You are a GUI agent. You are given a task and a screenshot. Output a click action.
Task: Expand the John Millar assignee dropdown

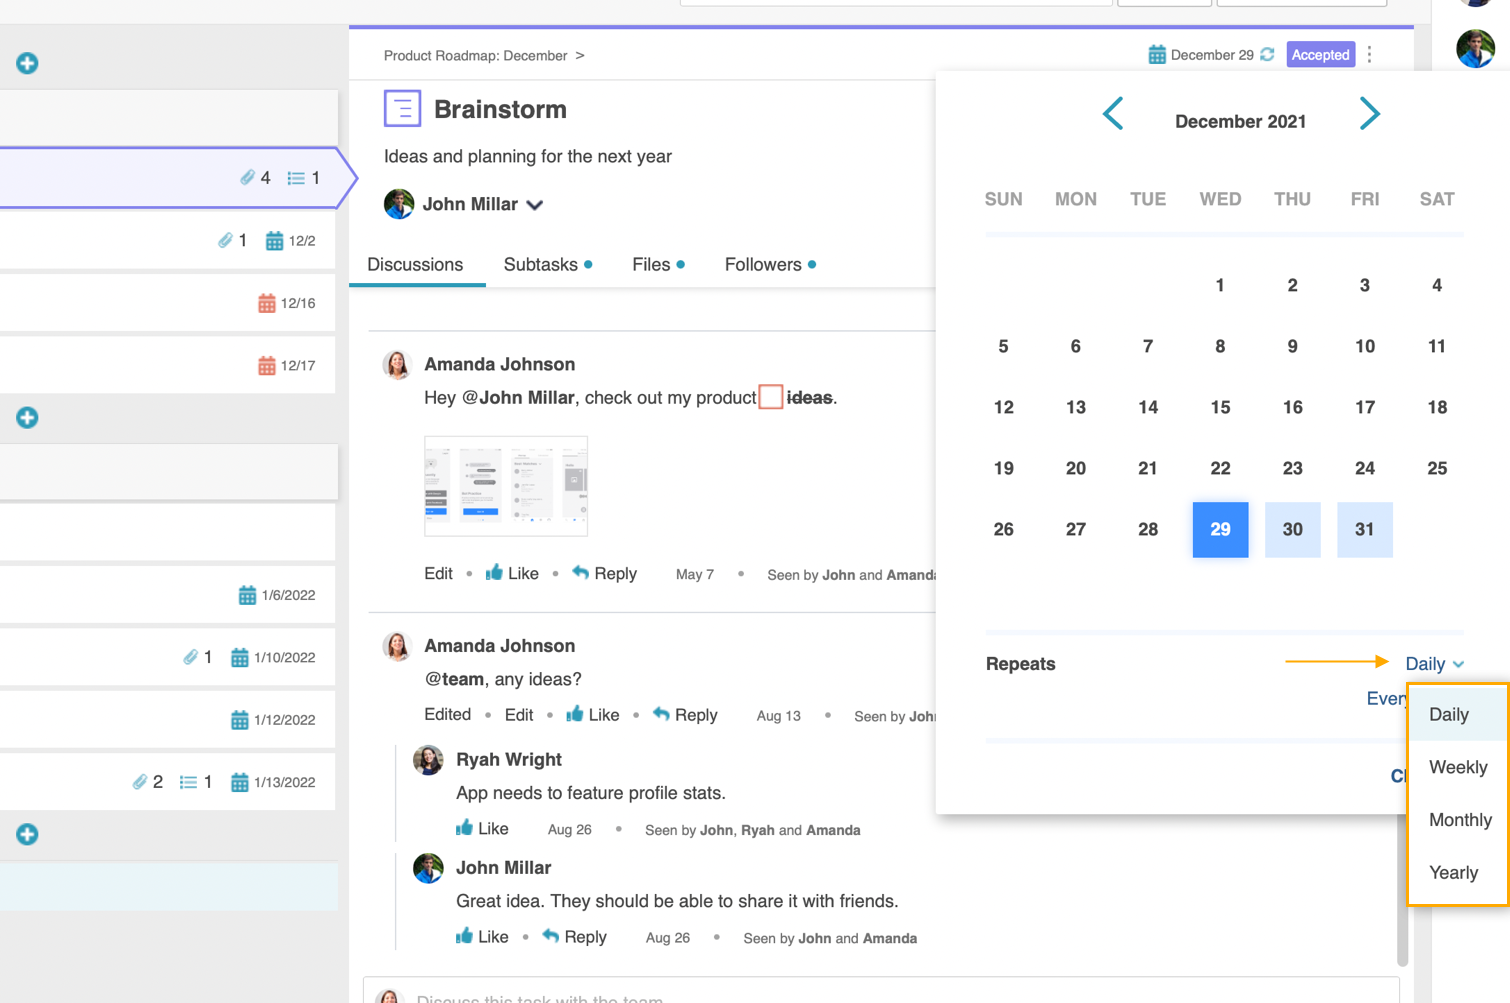click(x=535, y=205)
